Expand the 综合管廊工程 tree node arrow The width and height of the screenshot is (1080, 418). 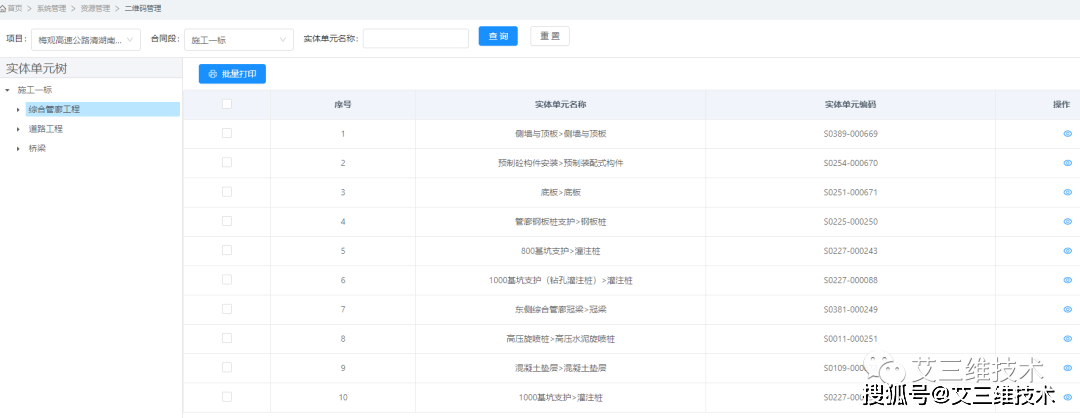[18, 109]
